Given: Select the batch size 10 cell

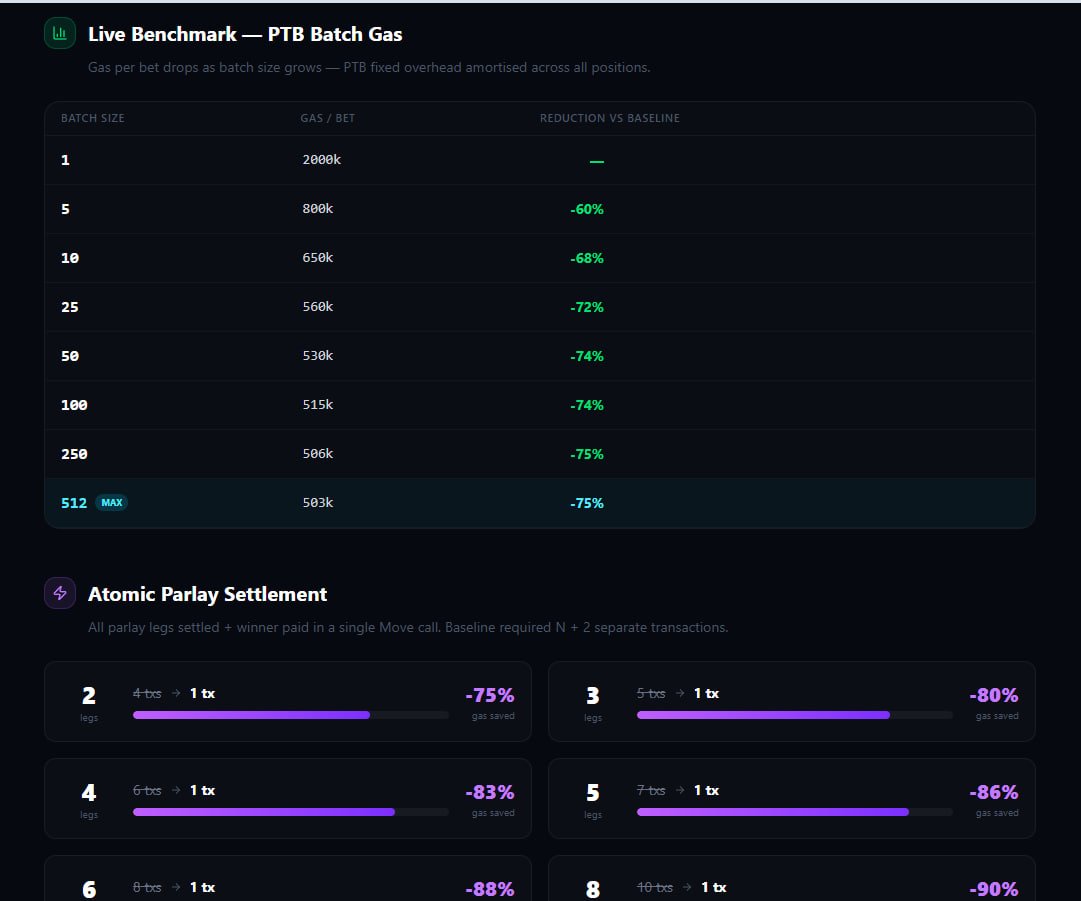Looking at the screenshot, I should [70, 258].
